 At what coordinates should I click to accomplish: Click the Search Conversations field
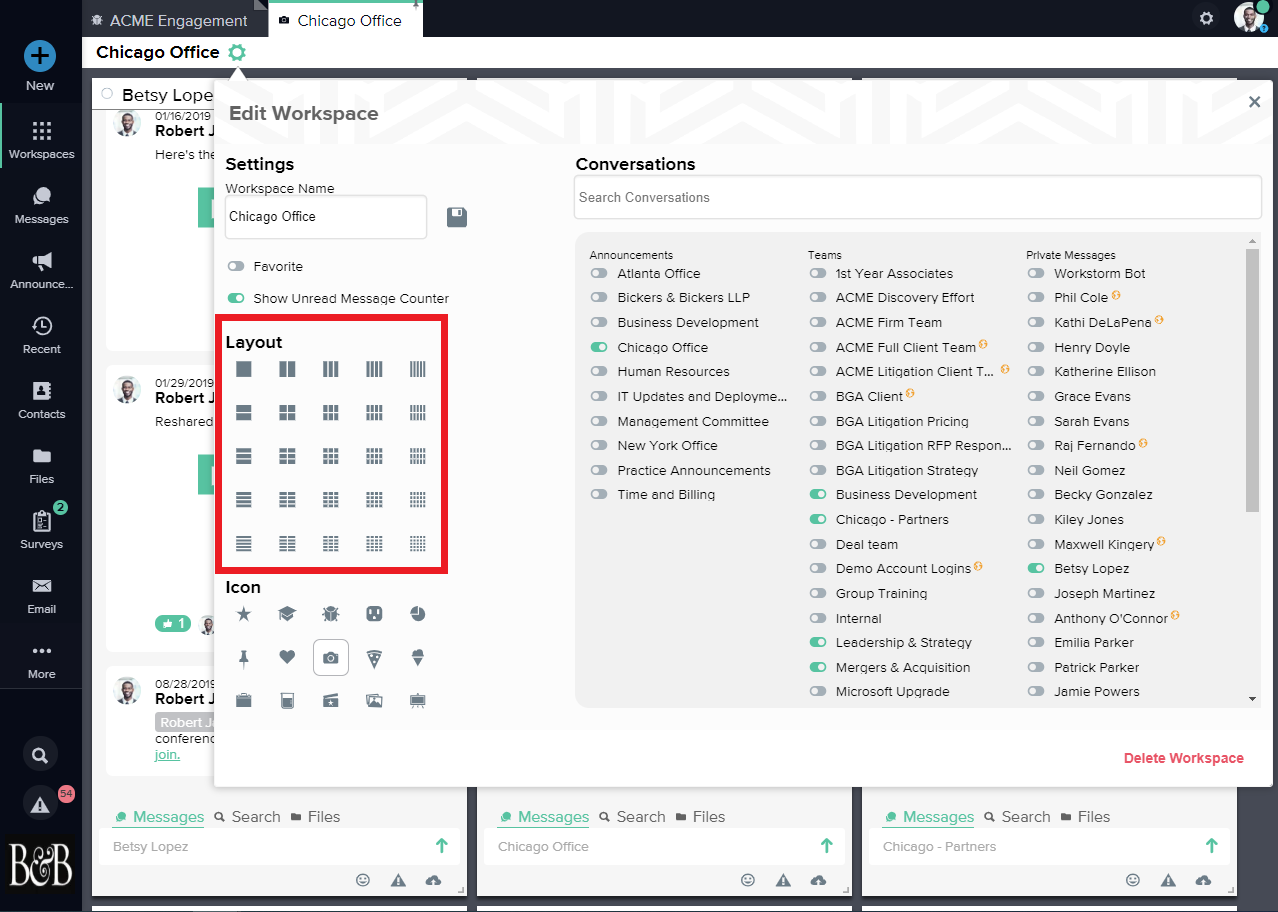point(917,197)
